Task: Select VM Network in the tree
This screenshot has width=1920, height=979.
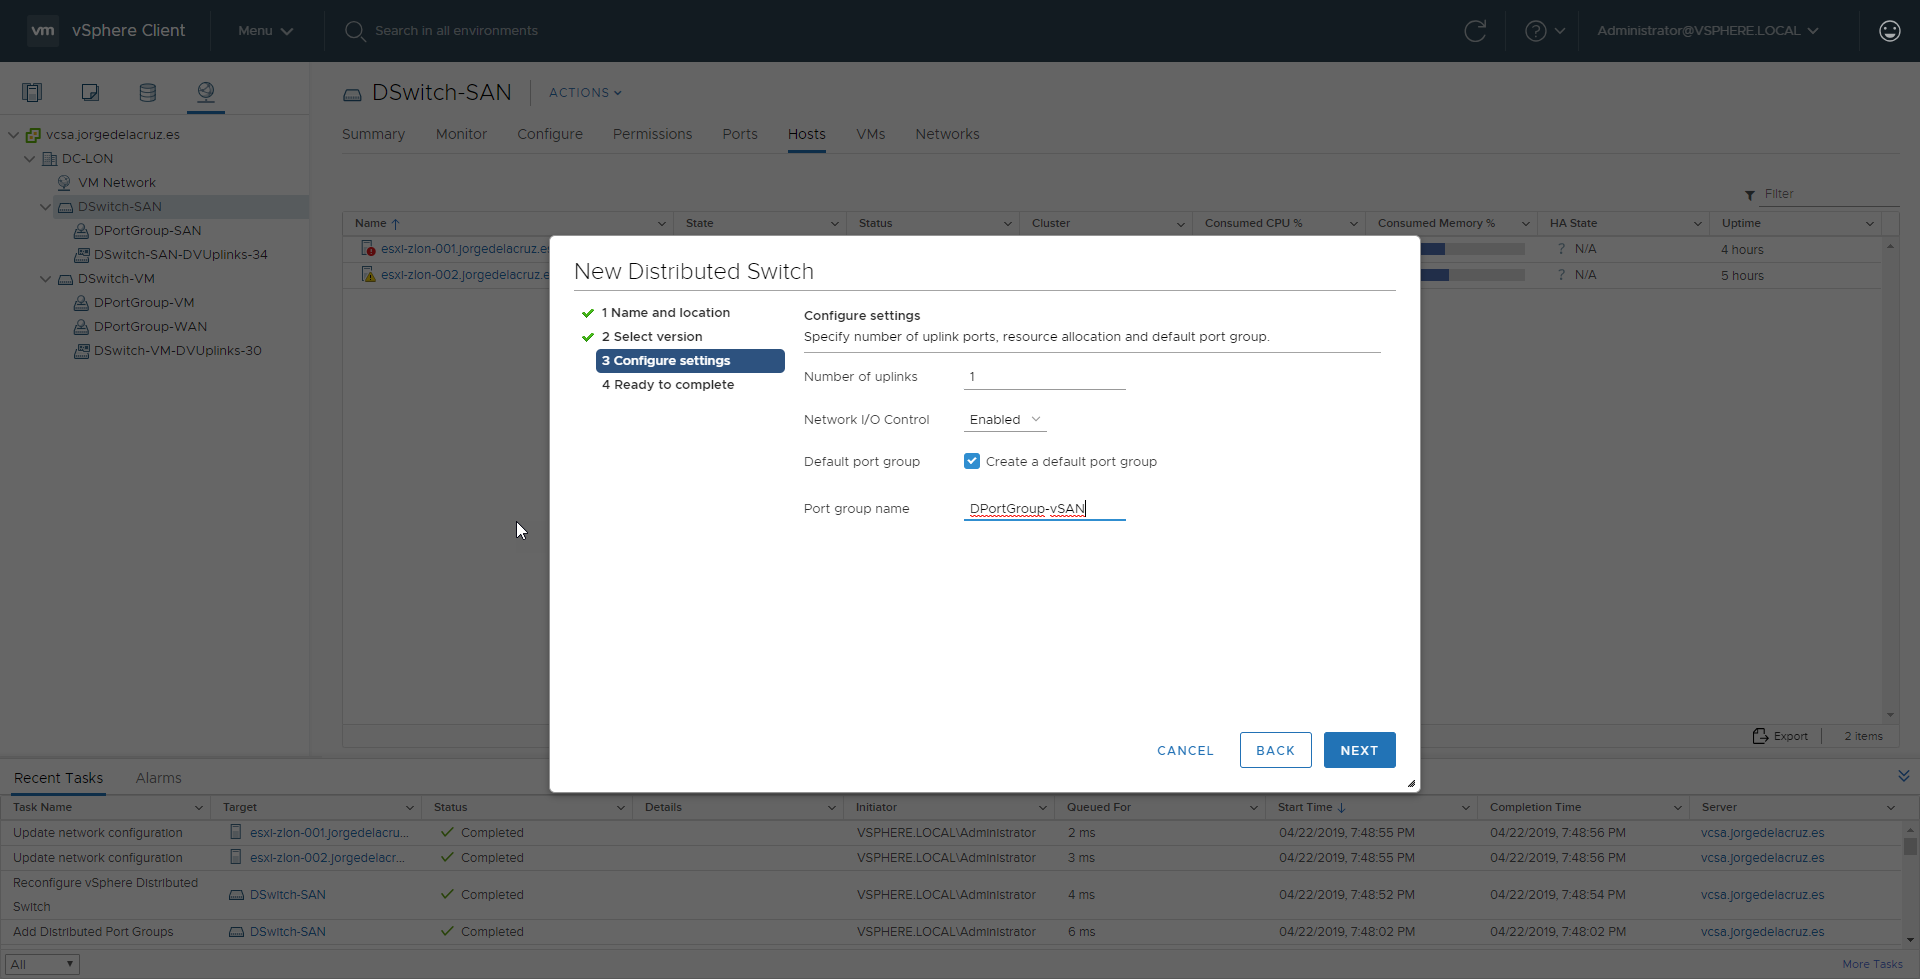Action: (117, 183)
